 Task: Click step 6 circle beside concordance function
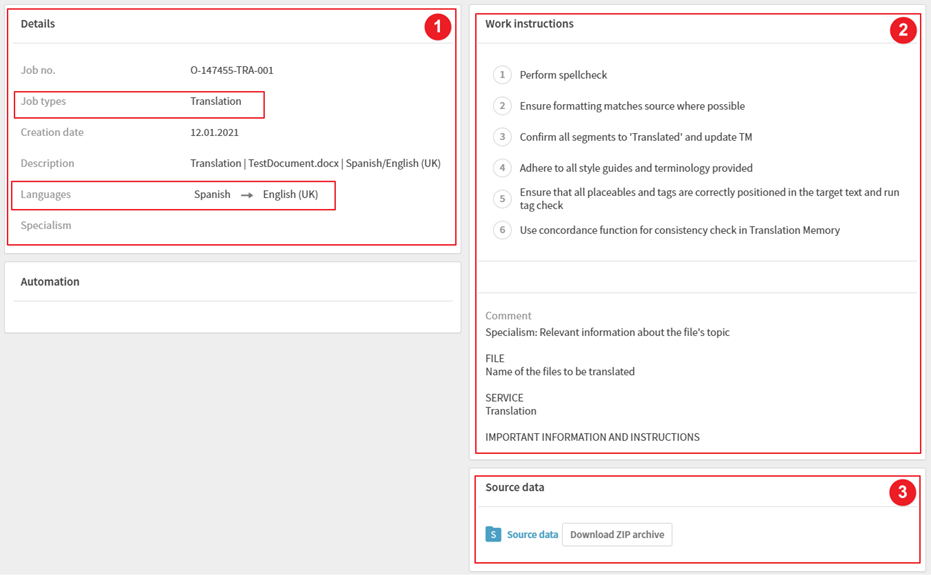coord(502,230)
